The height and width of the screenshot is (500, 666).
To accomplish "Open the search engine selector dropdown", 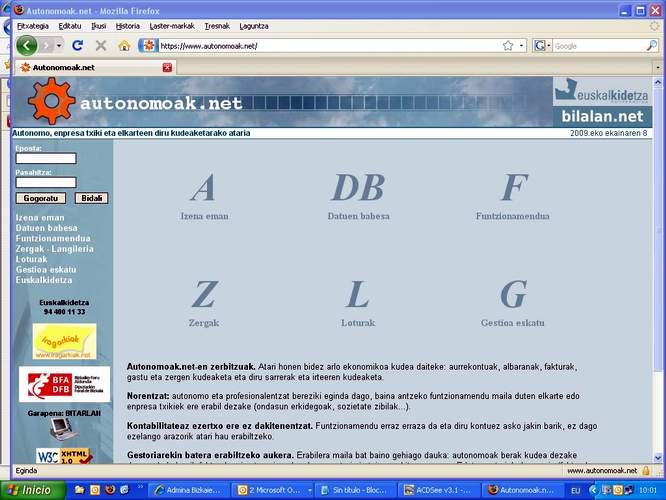I will pos(542,45).
